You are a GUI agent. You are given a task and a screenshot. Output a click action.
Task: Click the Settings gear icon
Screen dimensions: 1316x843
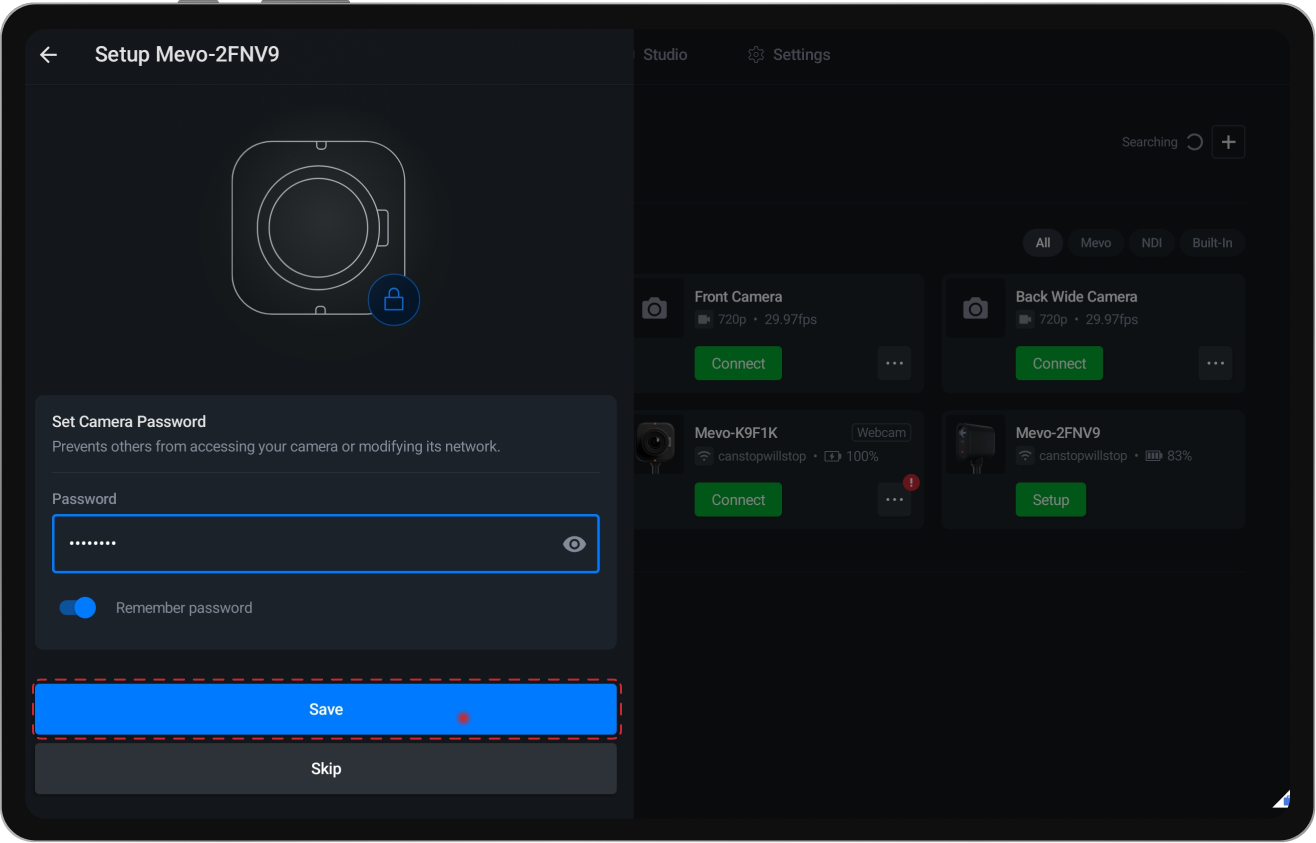pos(756,55)
